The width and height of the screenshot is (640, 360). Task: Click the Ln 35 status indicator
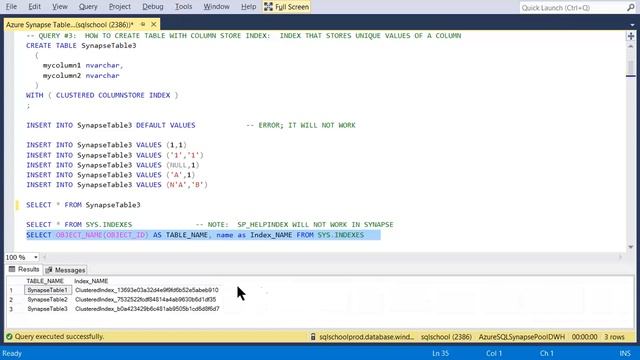click(x=440, y=353)
